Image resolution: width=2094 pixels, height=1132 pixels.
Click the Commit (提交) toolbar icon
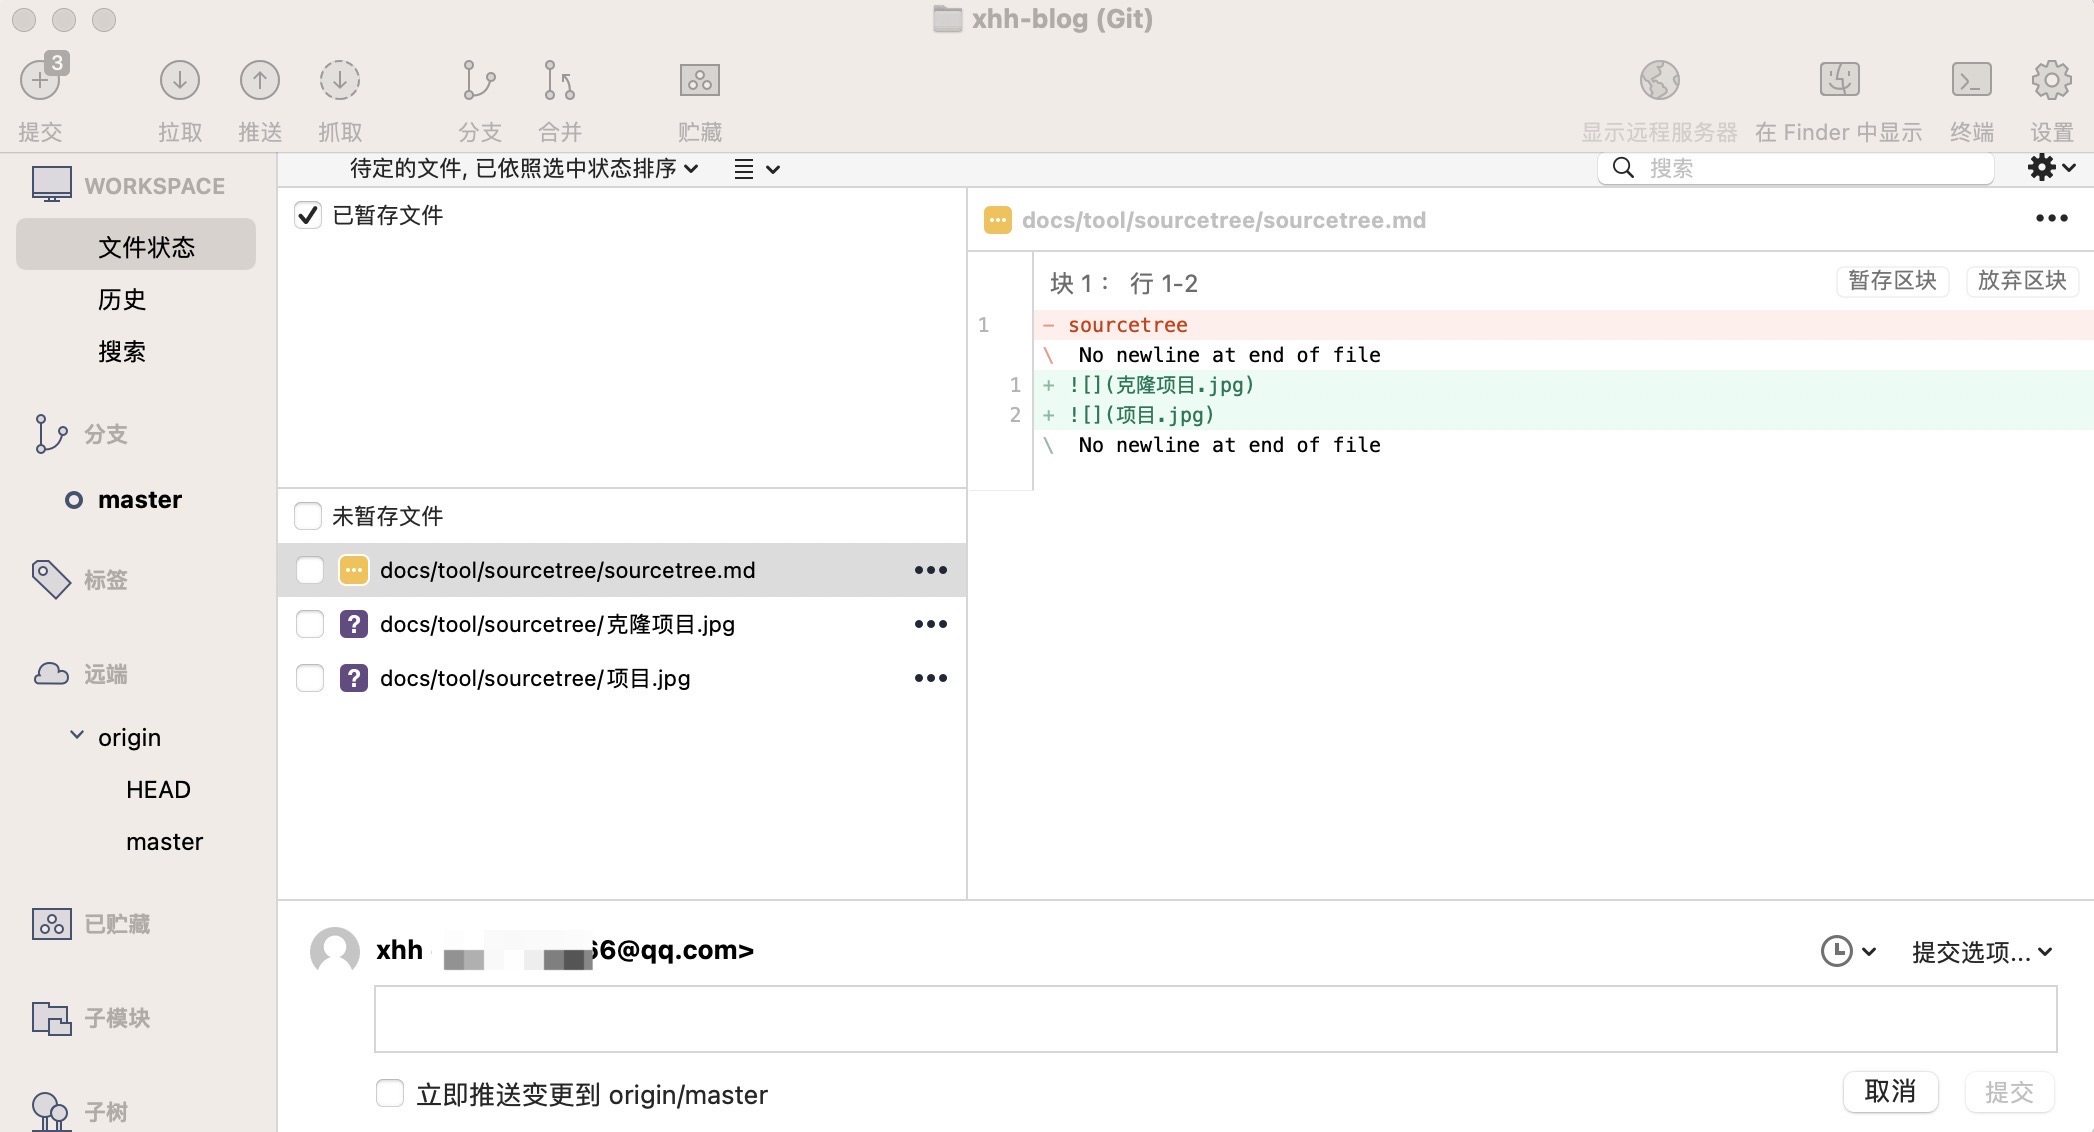(41, 80)
